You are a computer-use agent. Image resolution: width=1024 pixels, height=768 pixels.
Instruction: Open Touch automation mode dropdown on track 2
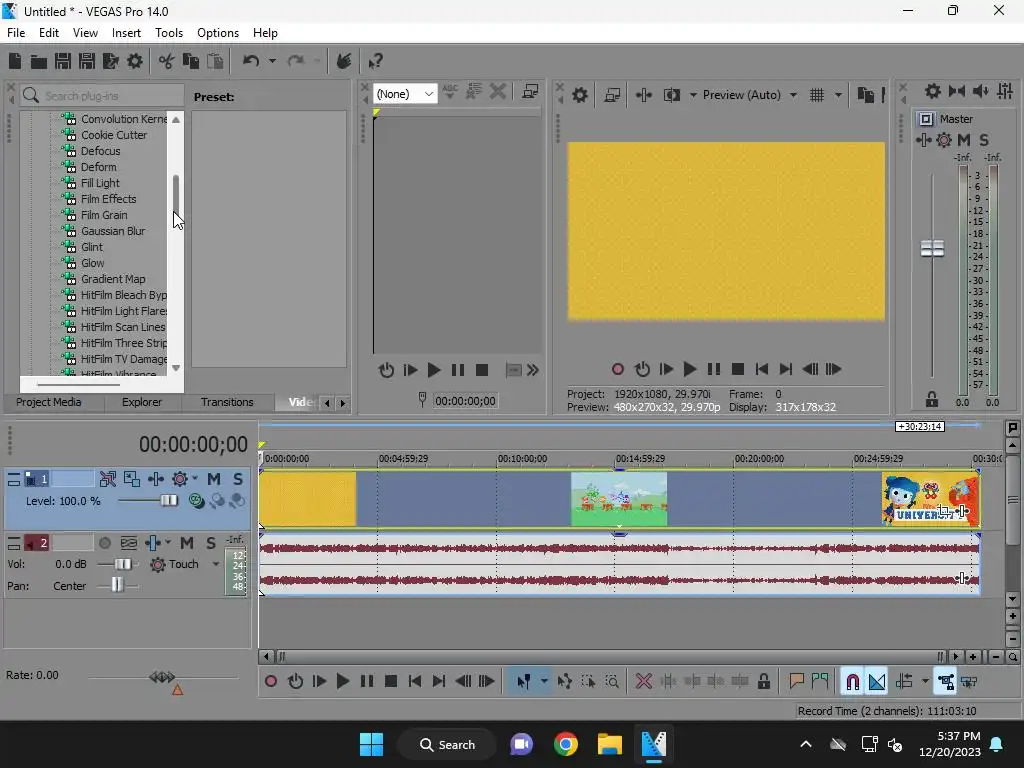point(216,564)
